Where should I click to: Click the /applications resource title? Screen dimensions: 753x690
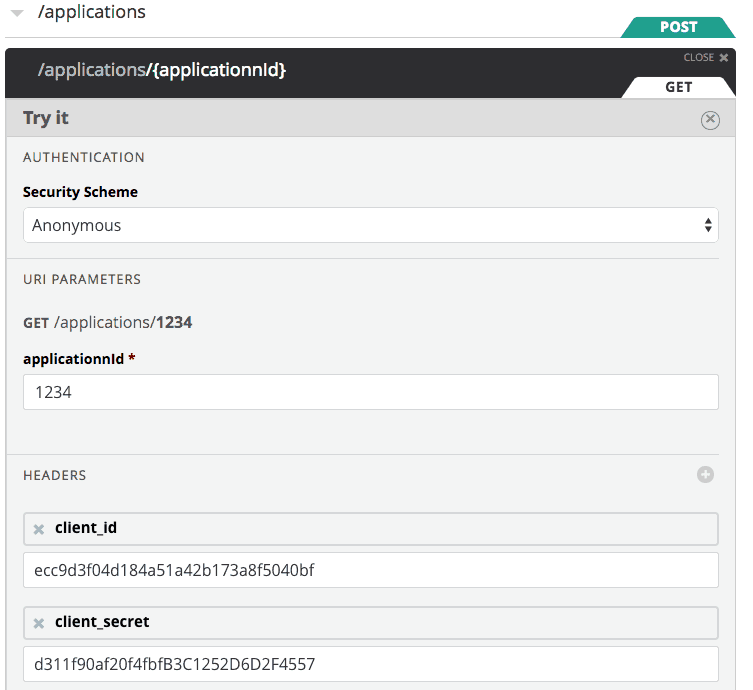[91, 12]
